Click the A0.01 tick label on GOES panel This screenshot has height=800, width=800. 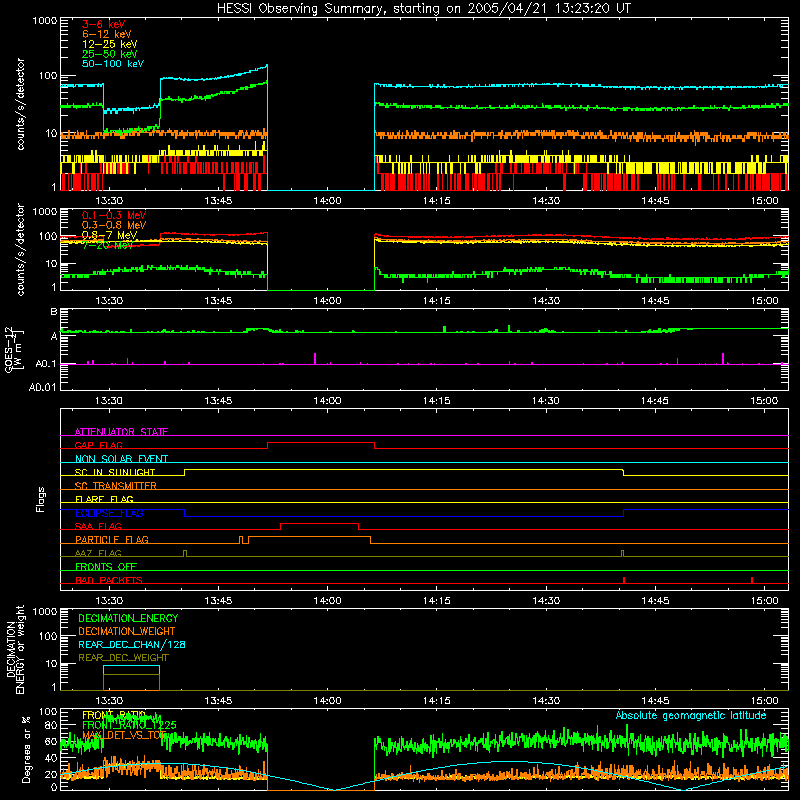point(43,387)
